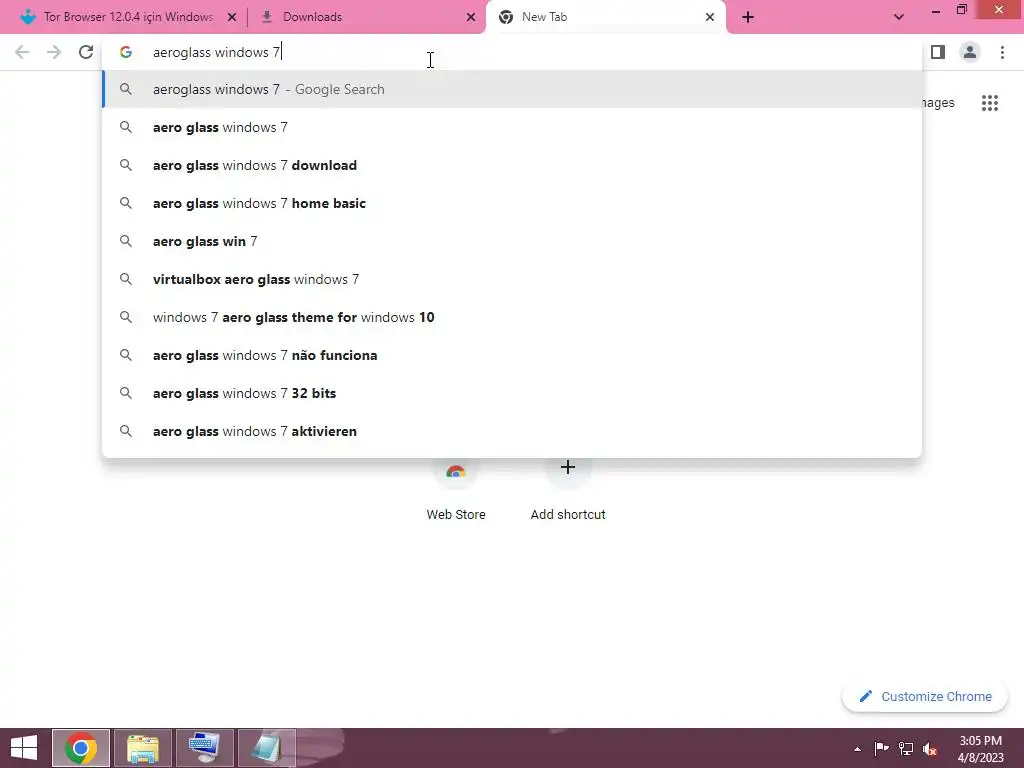The image size is (1024, 768).
Task: Open the Chrome profile avatar
Action: (x=970, y=52)
